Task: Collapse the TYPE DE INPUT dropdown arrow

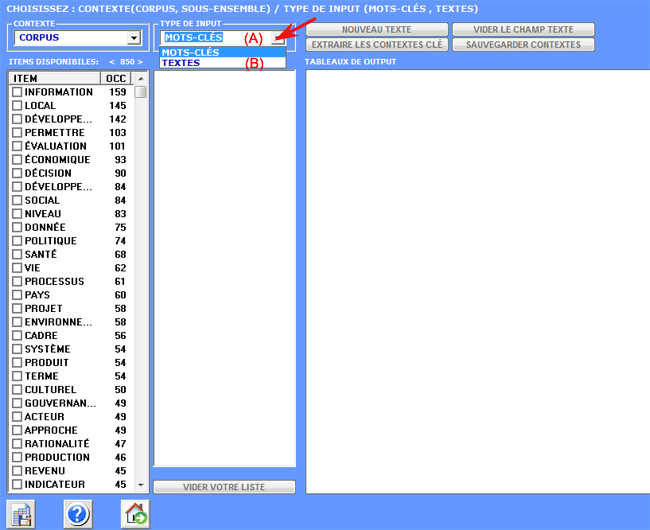Action: coord(277,38)
